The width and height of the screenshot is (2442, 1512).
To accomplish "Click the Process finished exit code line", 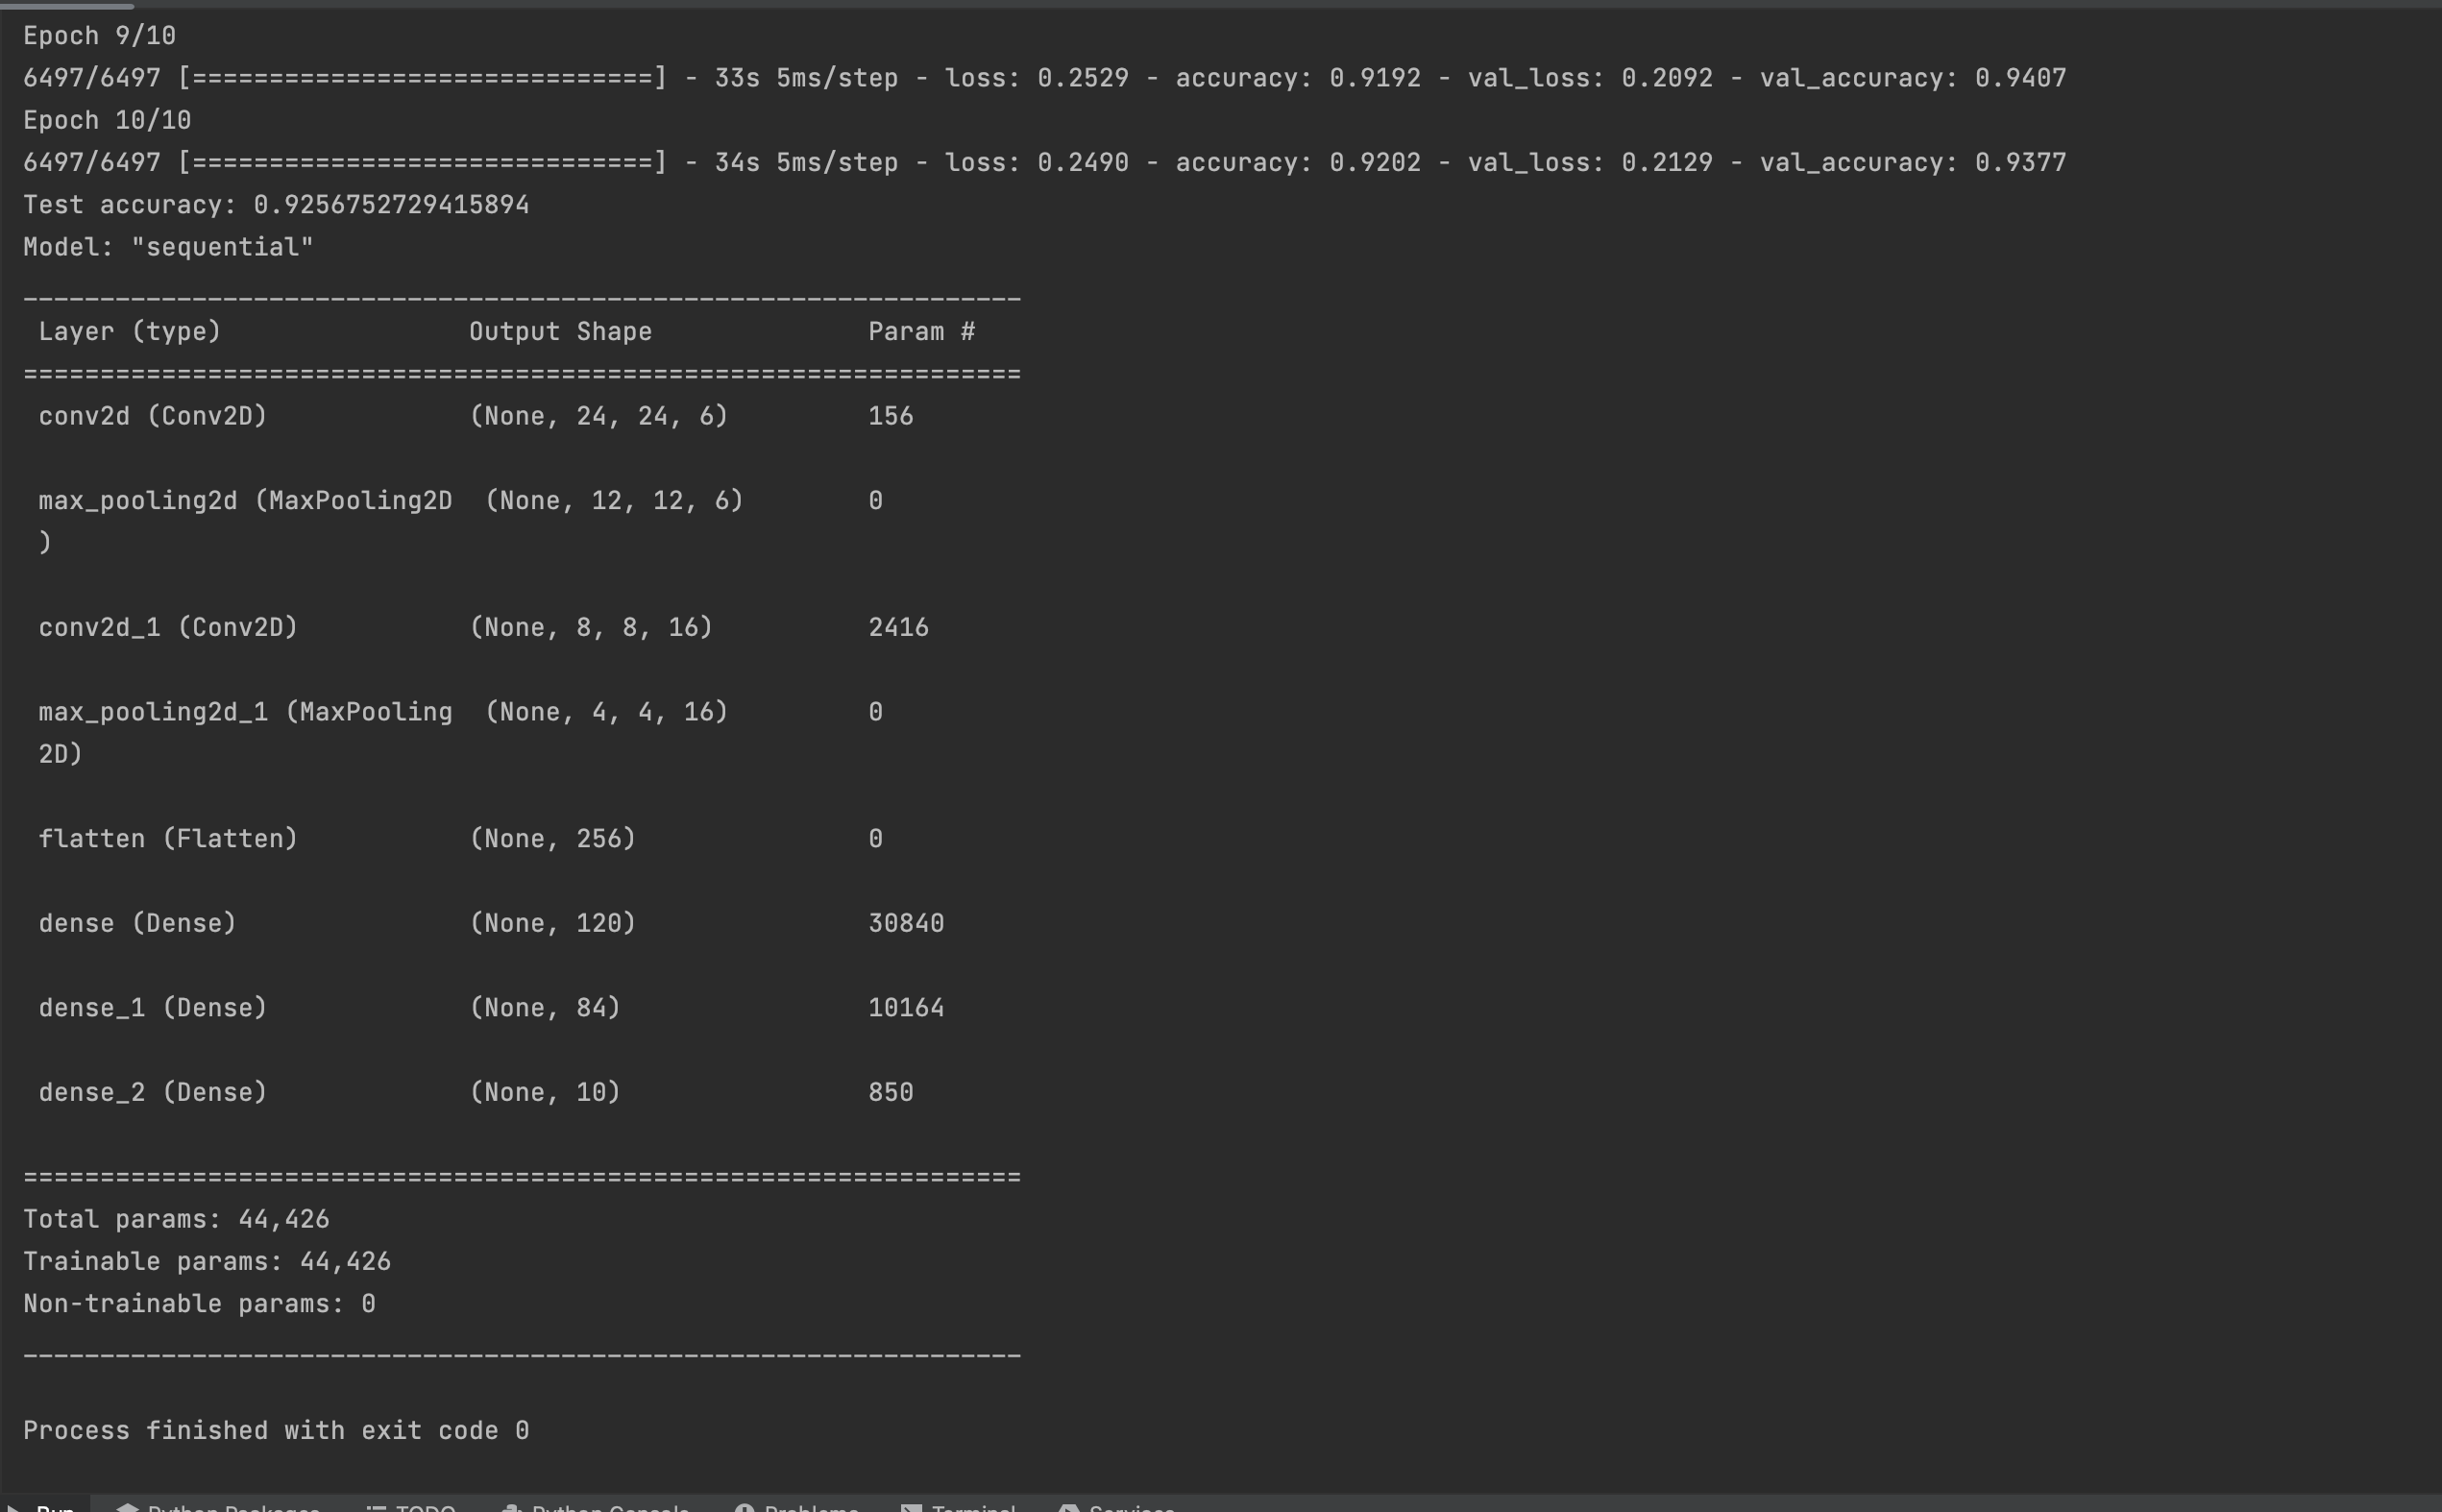I will coord(276,1429).
